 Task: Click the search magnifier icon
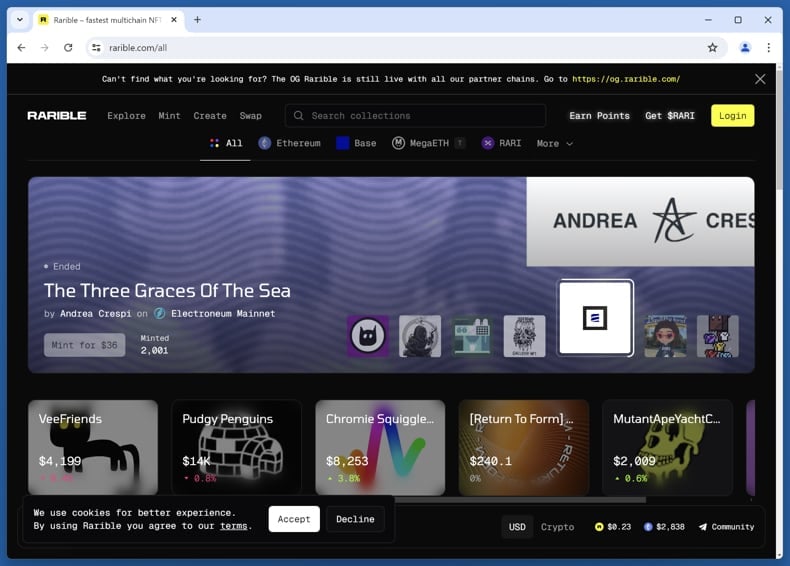click(x=298, y=115)
